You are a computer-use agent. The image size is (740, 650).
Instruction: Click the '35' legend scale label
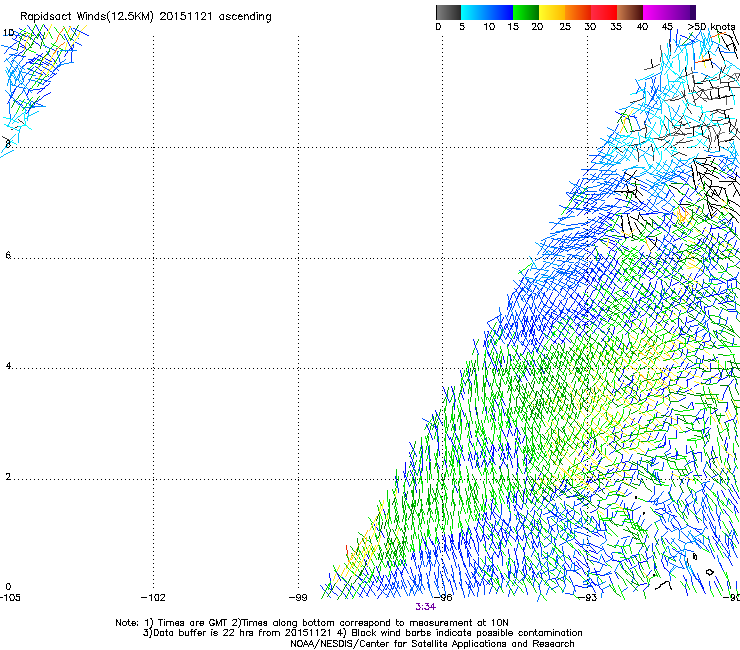(x=616, y=26)
